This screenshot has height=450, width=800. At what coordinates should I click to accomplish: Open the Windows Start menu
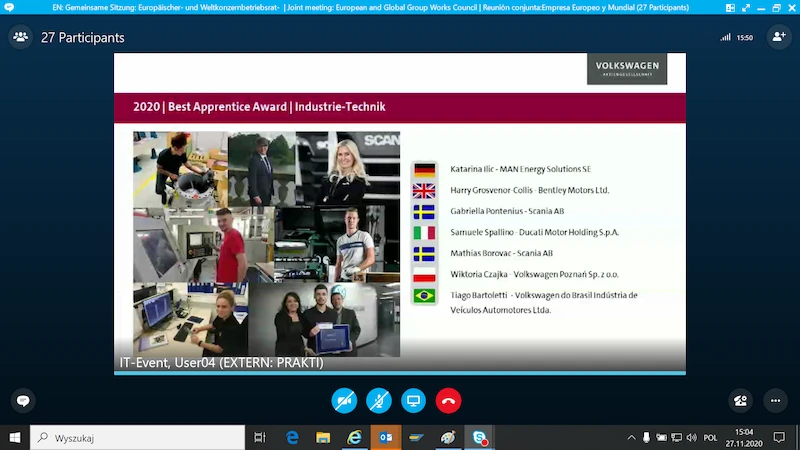click(15, 437)
